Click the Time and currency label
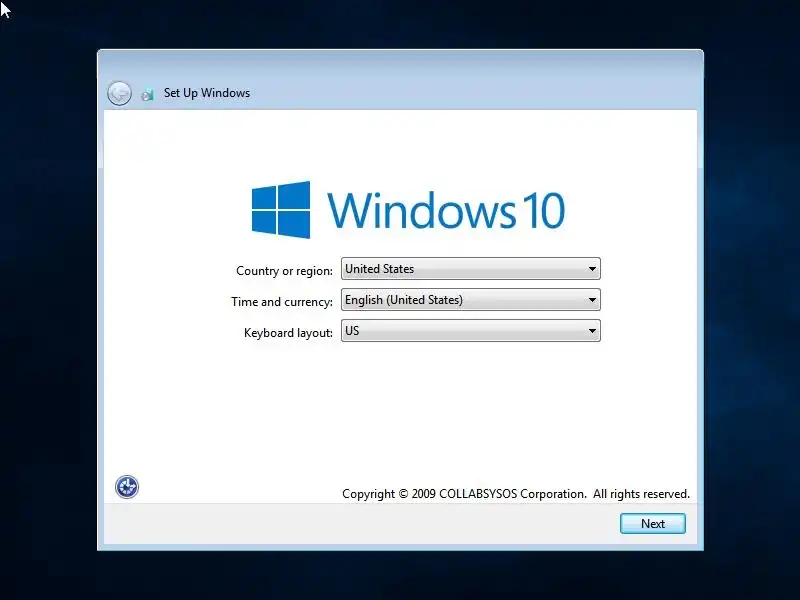Screen dimensions: 800x600 (282, 302)
